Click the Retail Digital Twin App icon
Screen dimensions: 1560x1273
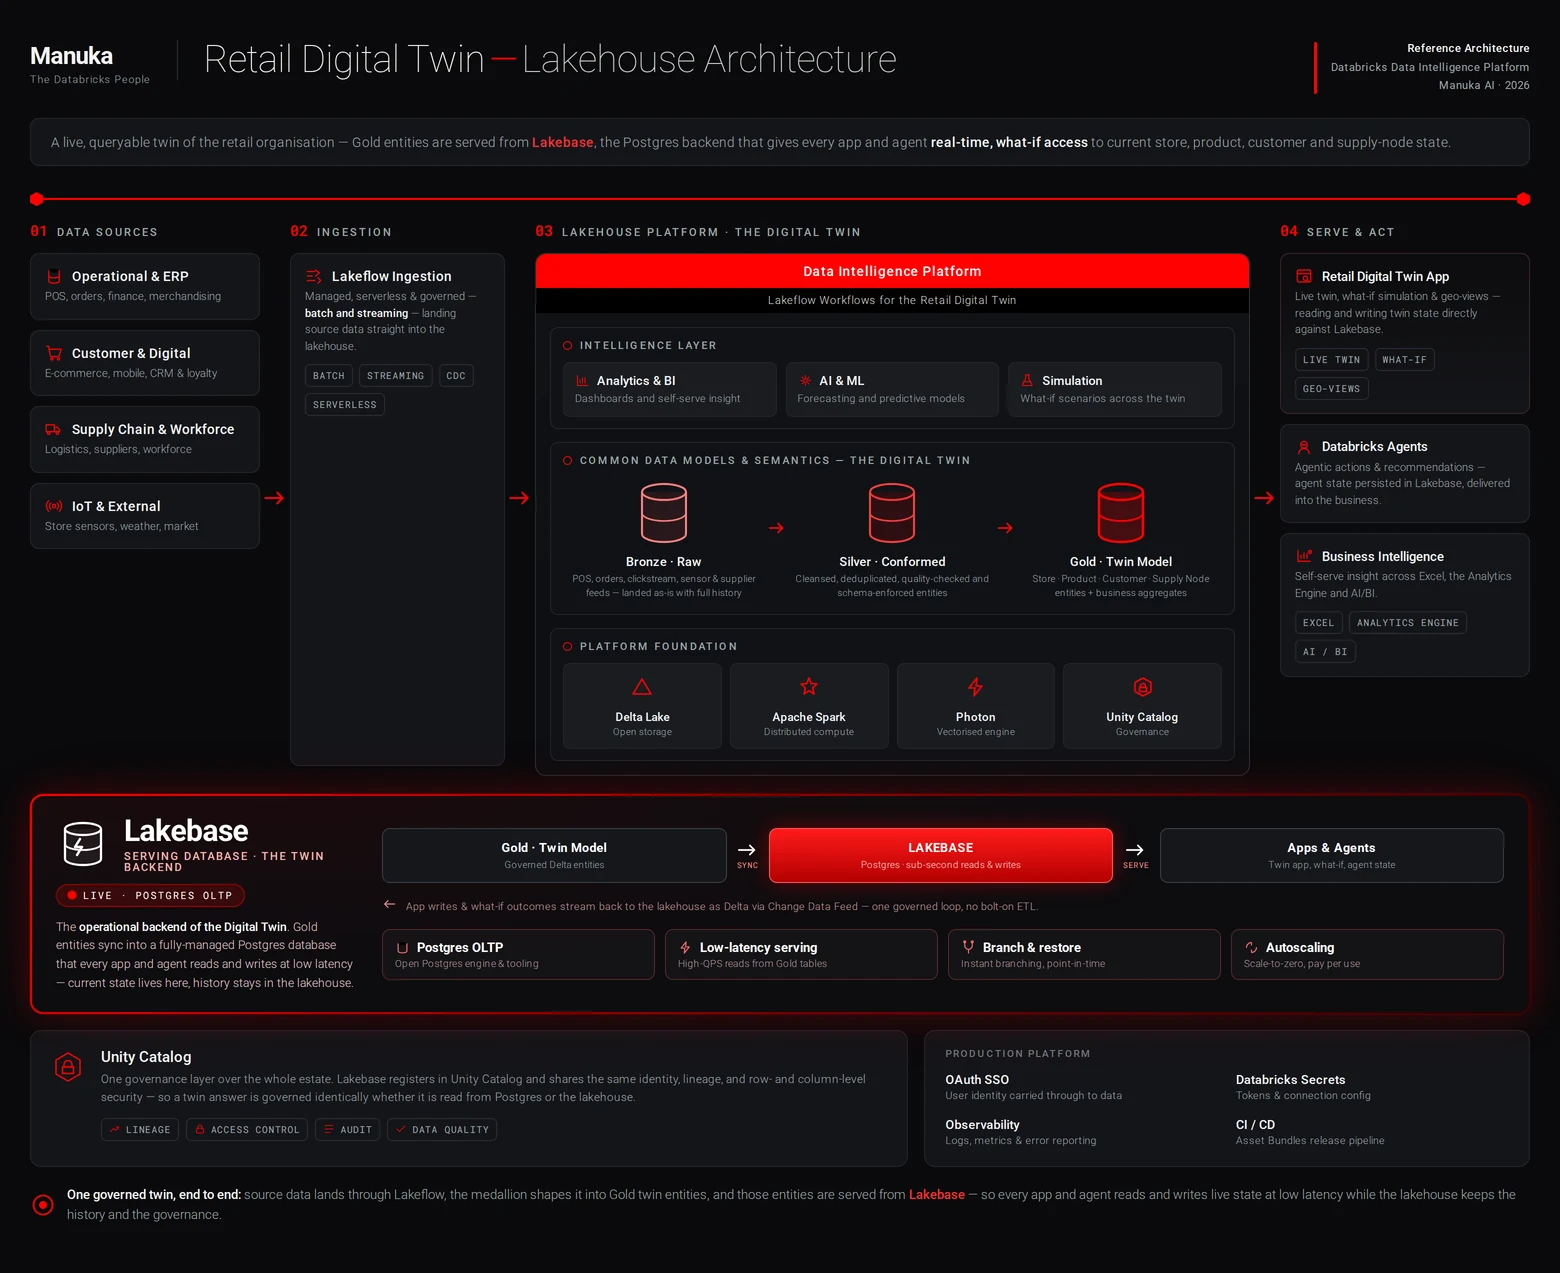[1304, 276]
